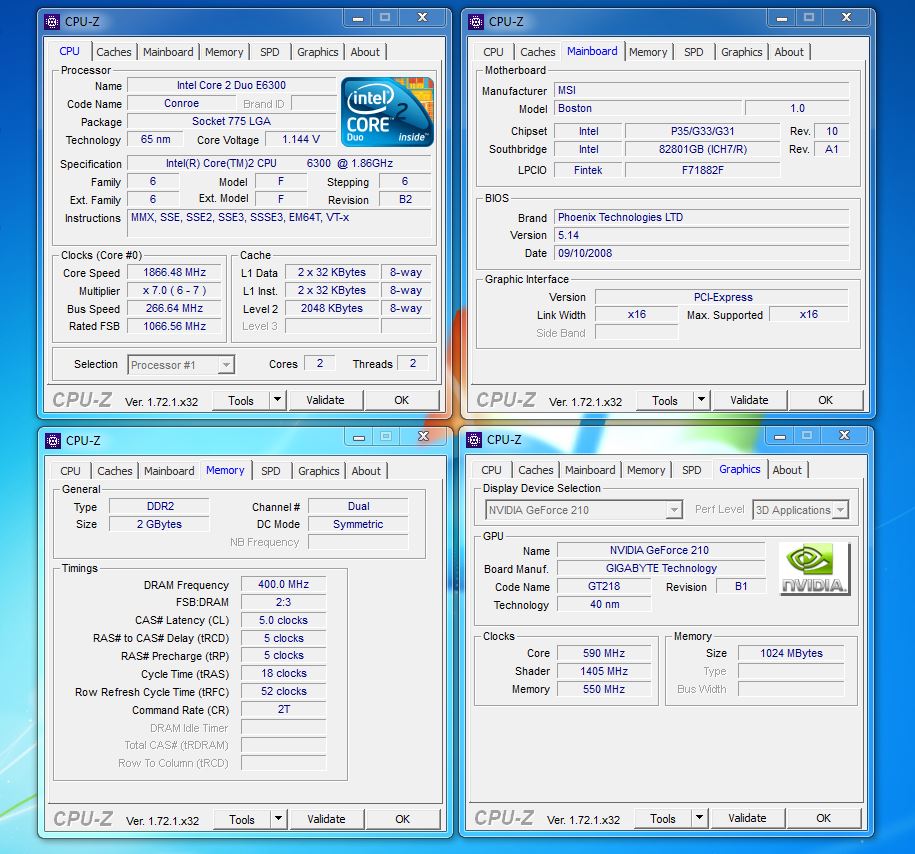This screenshot has width=915, height=854.
Task: Select Caches tab in Mainboard window
Action: pyautogui.click(x=537, y=52)
